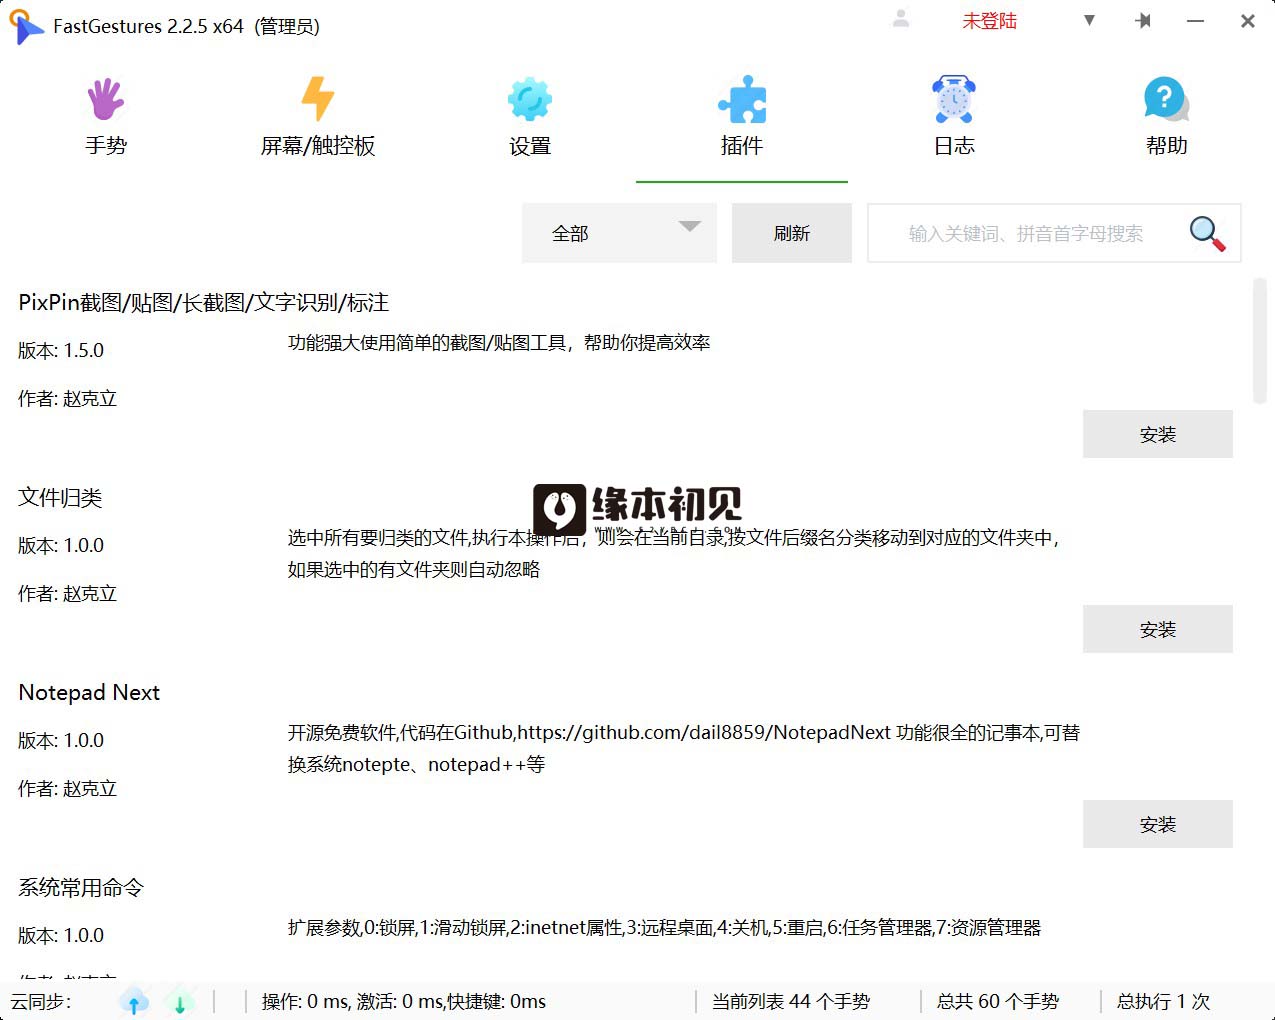The width and height of the screenshot is (1275, 1020).
Task: Click 版本: 1.0.0 under Notepad Next
Action: [61, 740]
